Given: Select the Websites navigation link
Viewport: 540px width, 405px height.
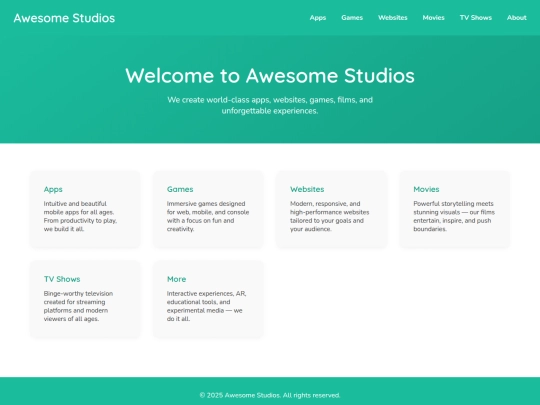Looking at the screenshot, I should tap(393, 18).
